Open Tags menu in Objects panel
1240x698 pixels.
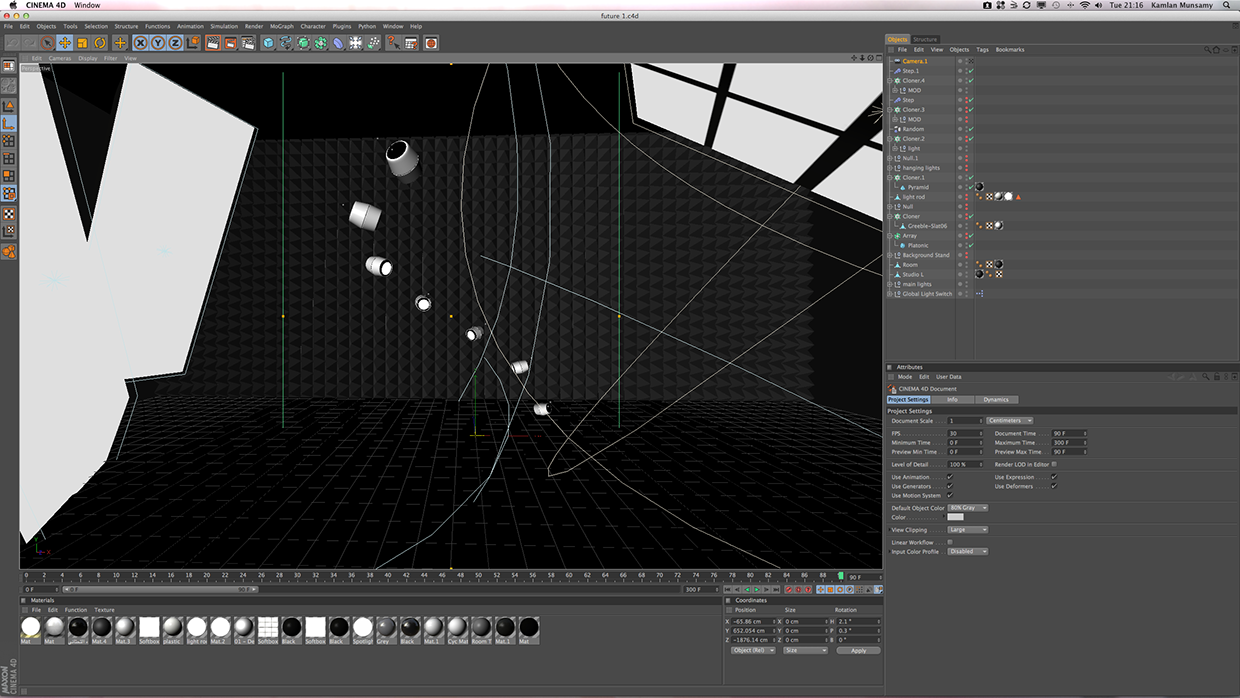tap(983, 49)
